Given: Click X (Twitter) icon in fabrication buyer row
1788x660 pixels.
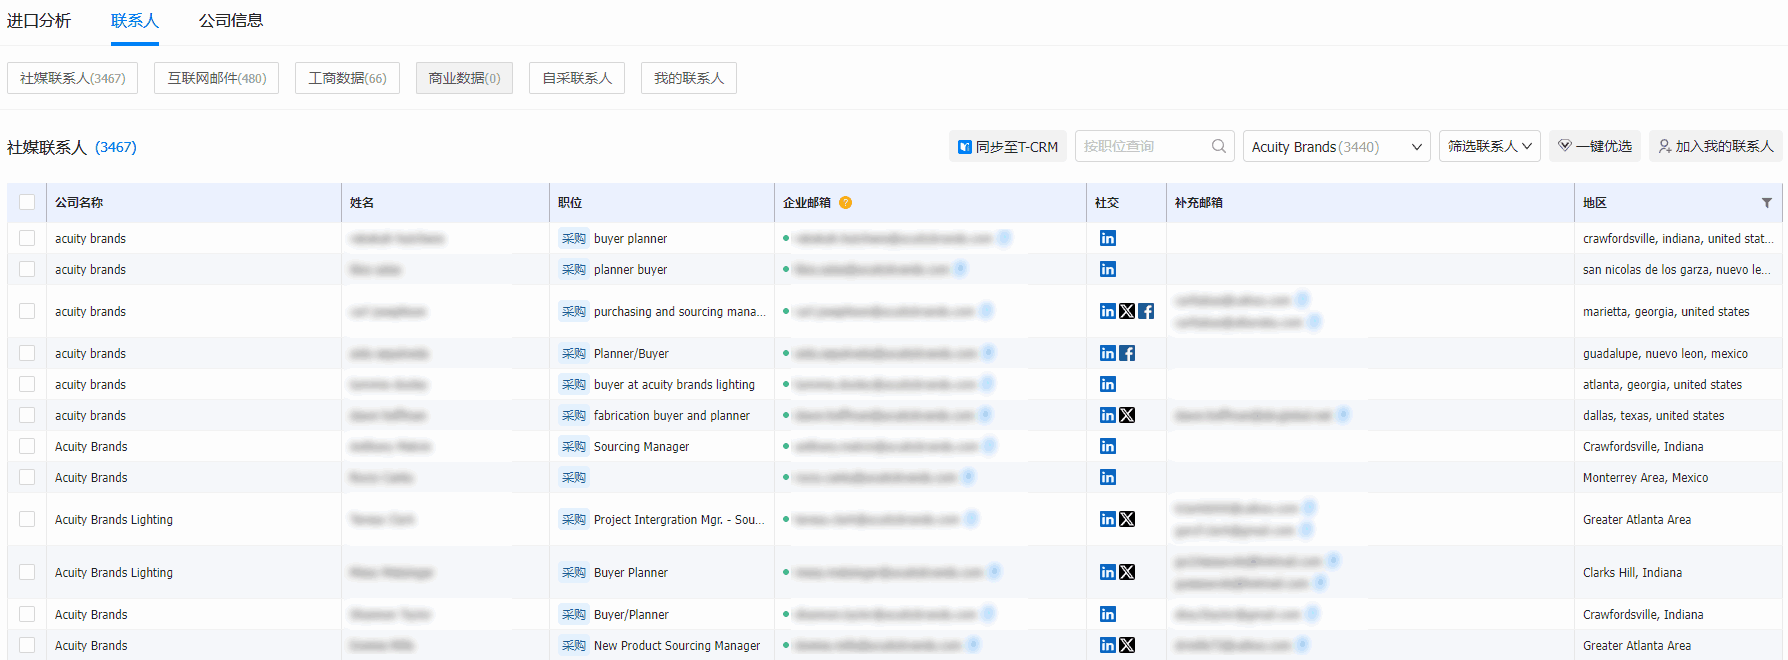Looking at the screenshot, I should point(1127,415).
